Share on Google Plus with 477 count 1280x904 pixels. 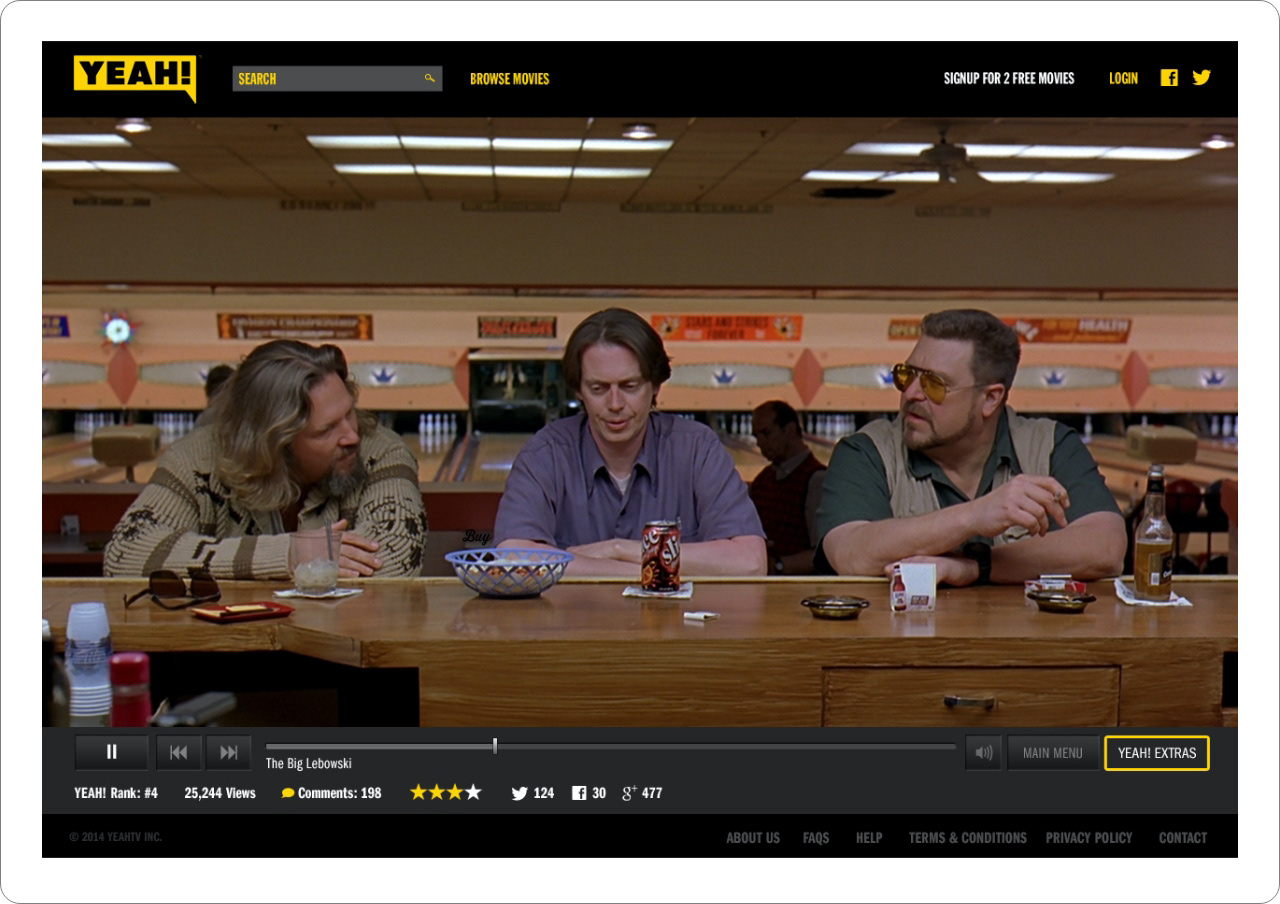642,793
